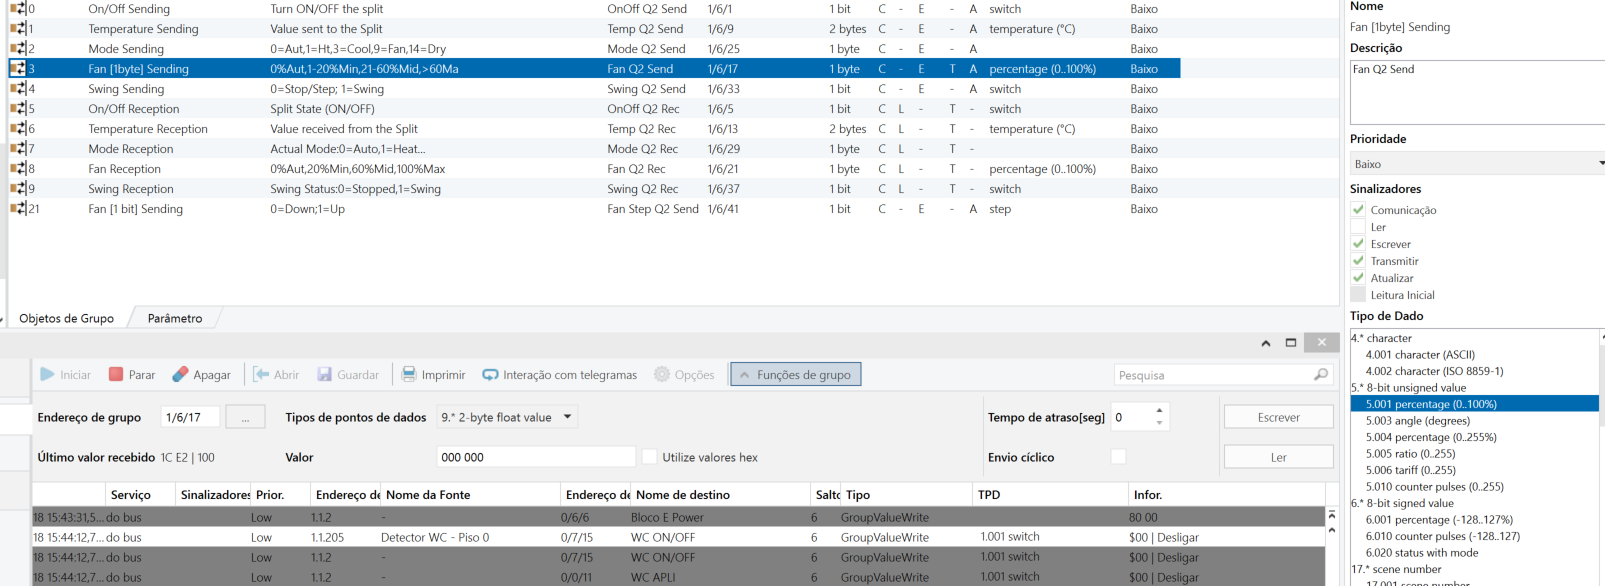Enable the Leitura Inicial flag

pyautogui.click(x=1358, y=295)
